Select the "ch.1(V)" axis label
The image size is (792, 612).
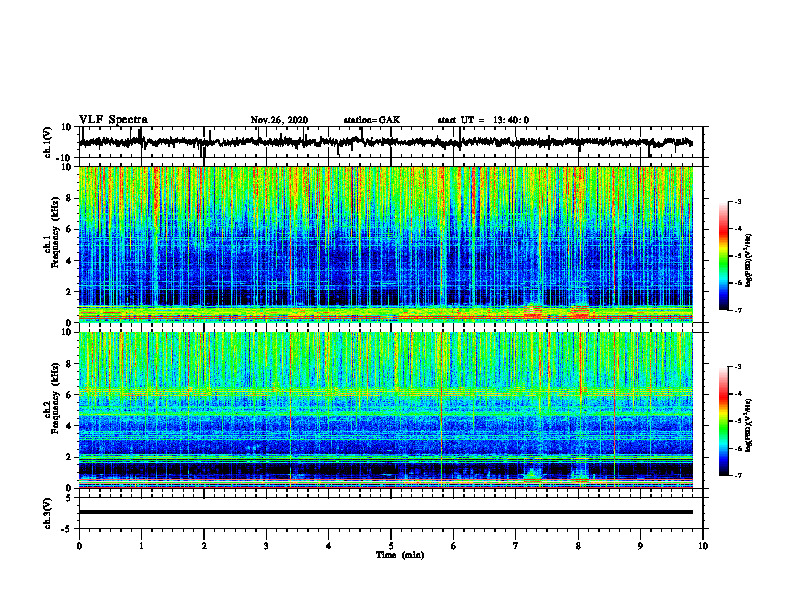coord(48,143)
